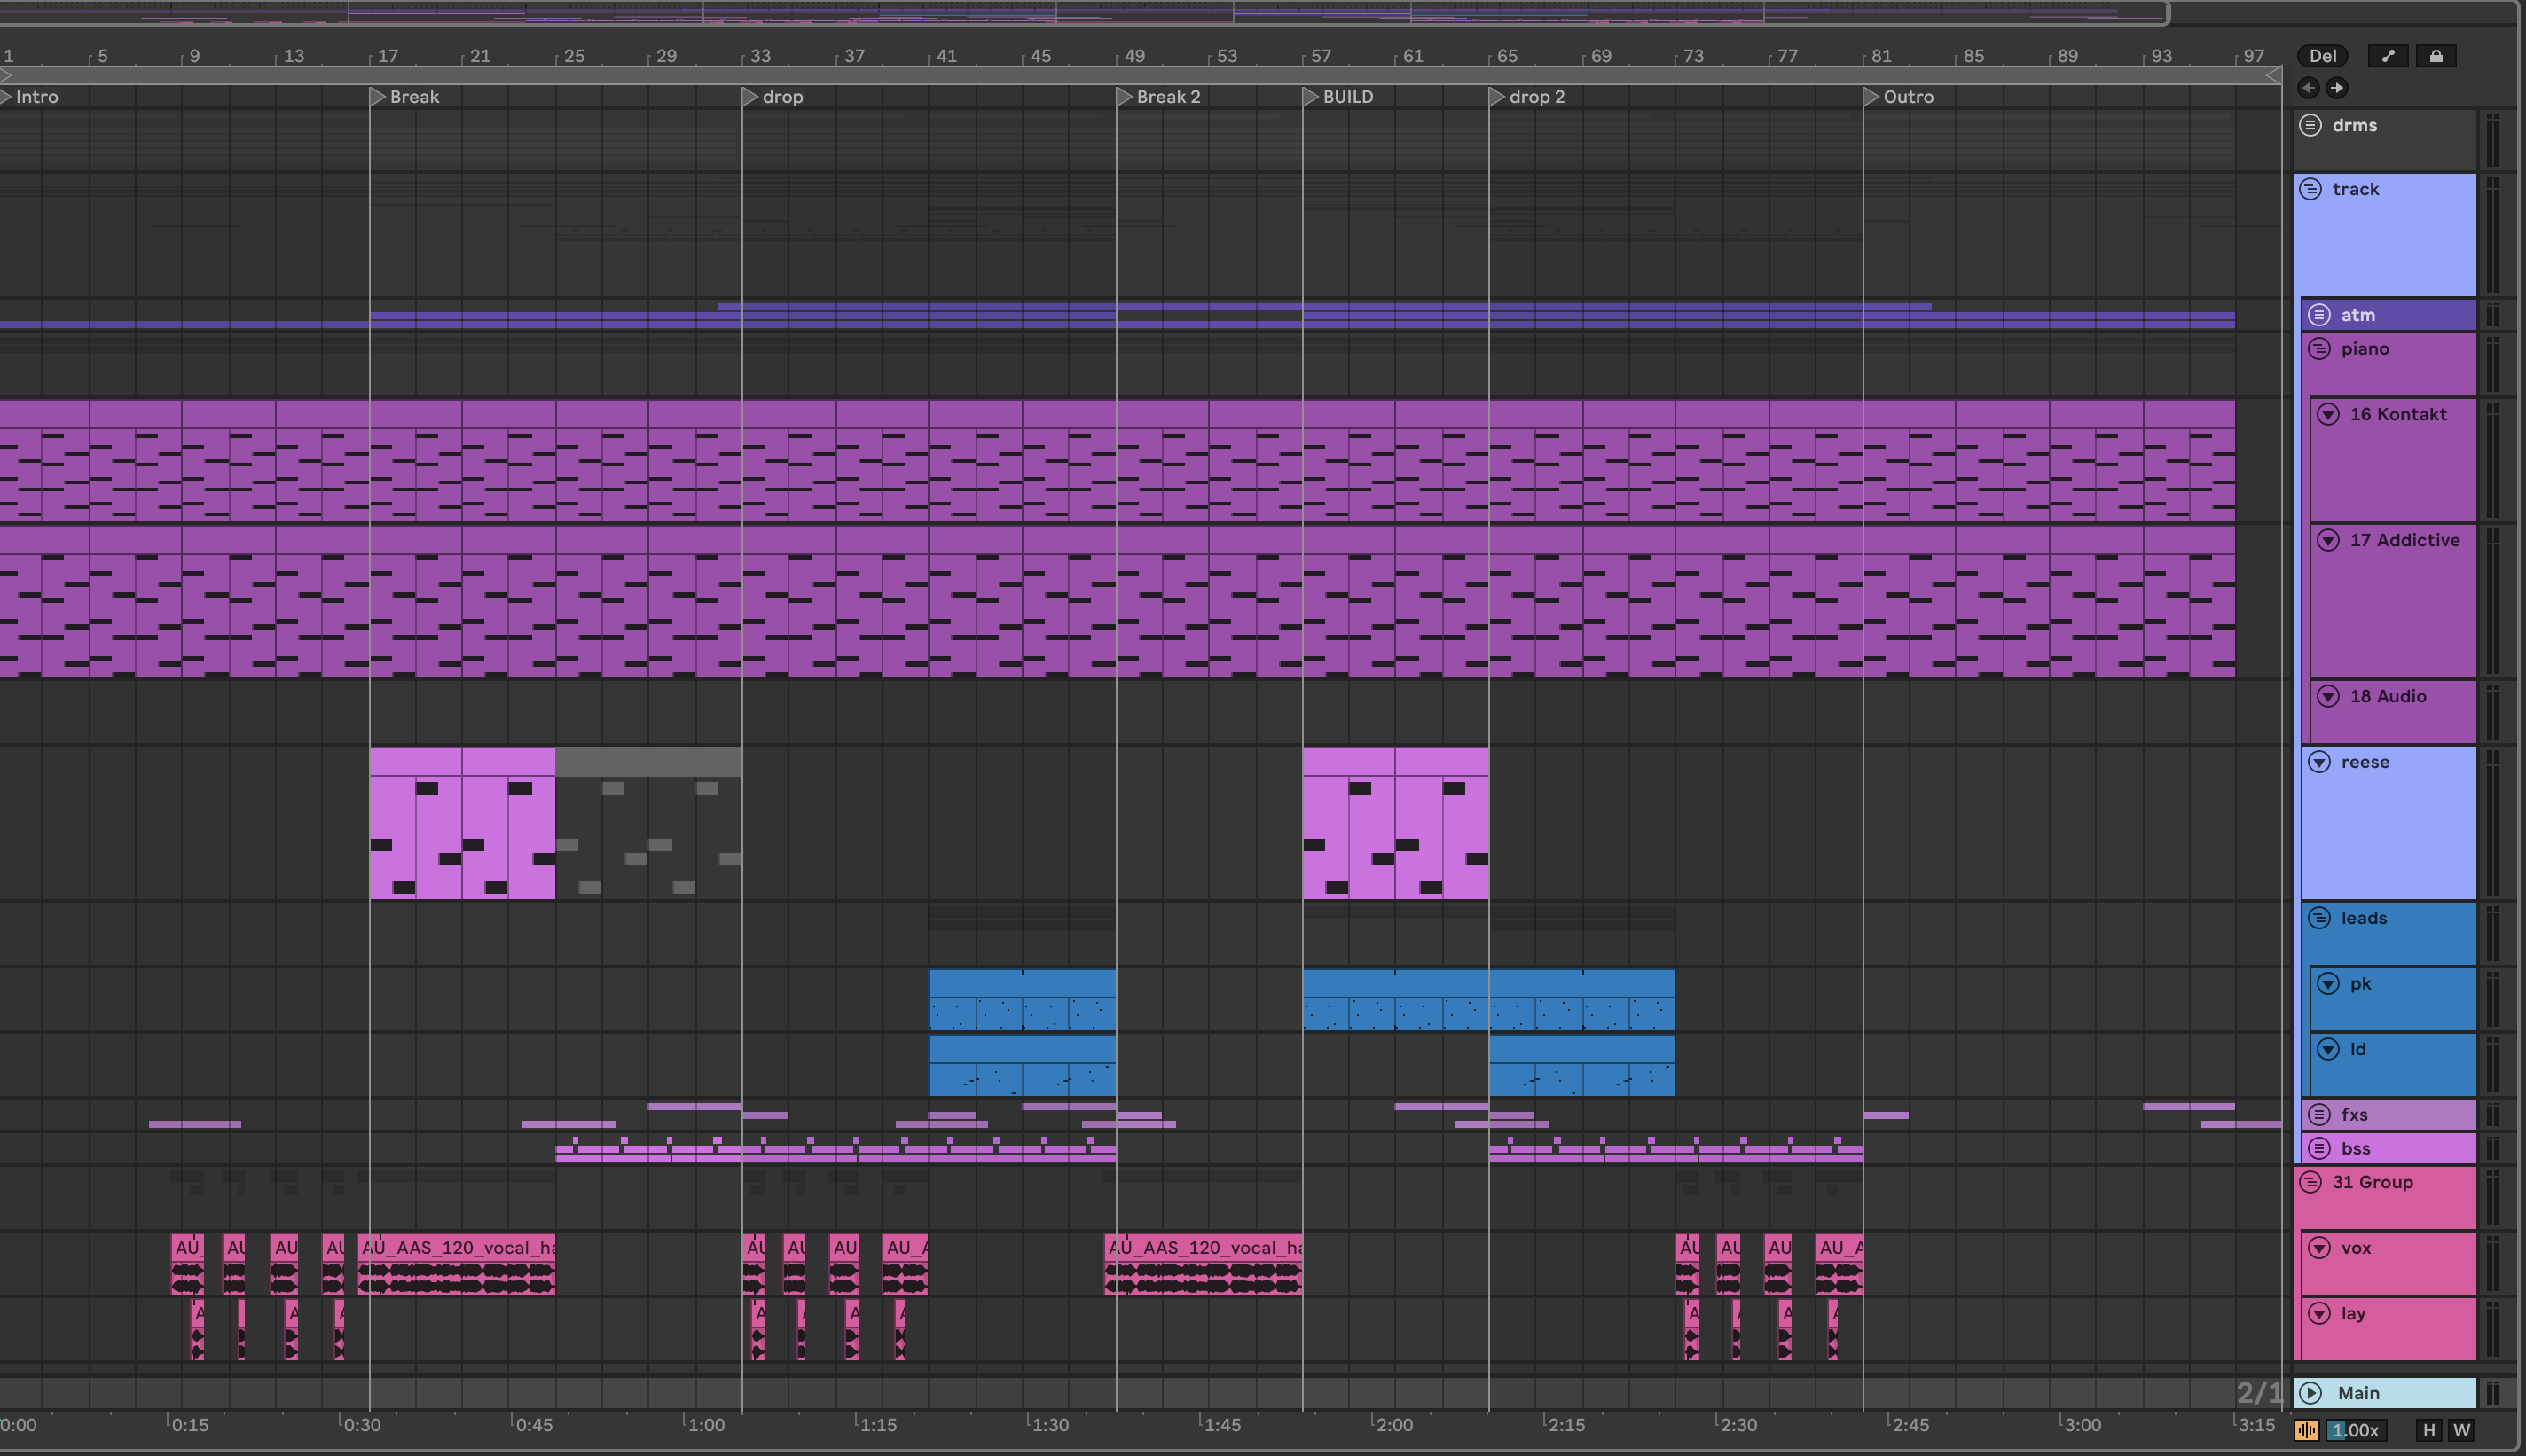Click the 1.00x zoom factor field
The width and height of the screenshot is (2526, 1456).
pyautogui.click(x=2355, y=1430)
